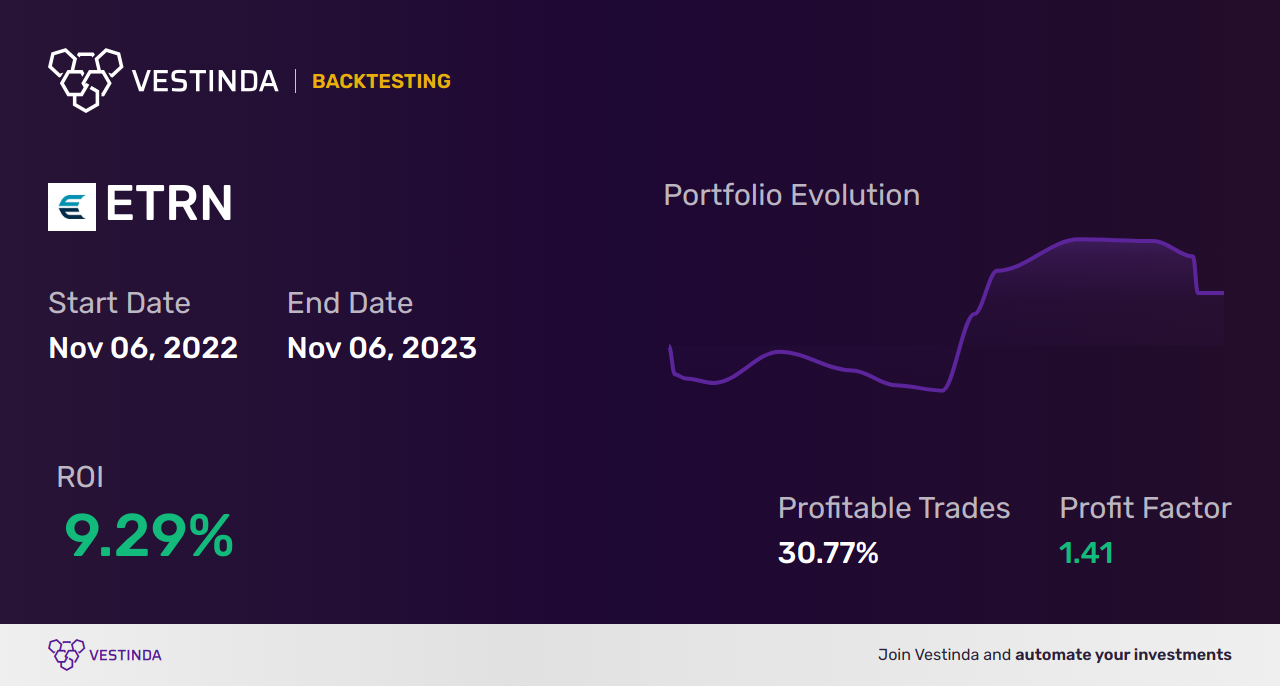Click the purple Vestinda logo in footer

coord(66,654)
